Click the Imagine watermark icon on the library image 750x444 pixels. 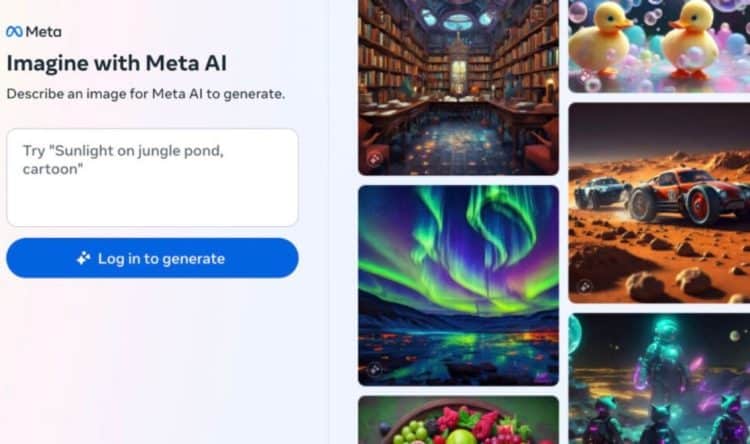pyautogui.click(x=375, y=159)
